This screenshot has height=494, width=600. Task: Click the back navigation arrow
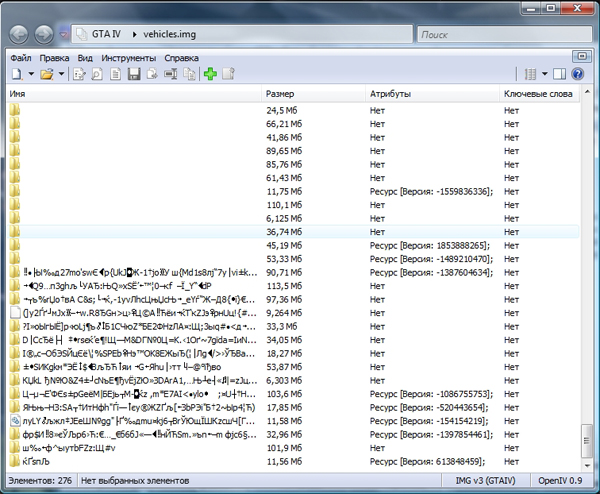click(18, 34)
